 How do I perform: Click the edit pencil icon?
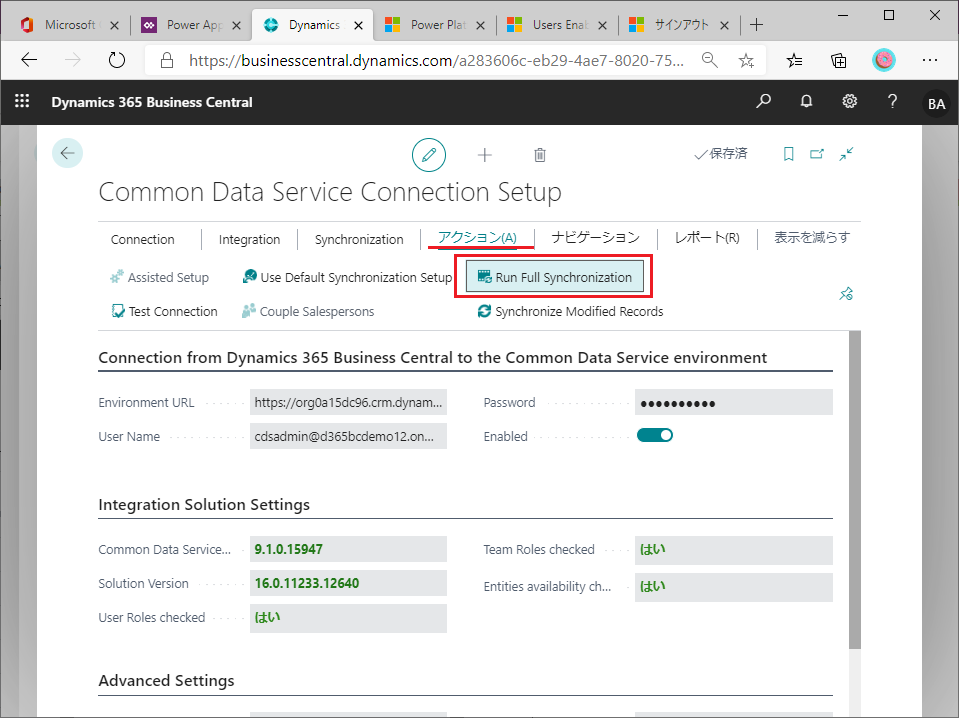click(429, 155)
